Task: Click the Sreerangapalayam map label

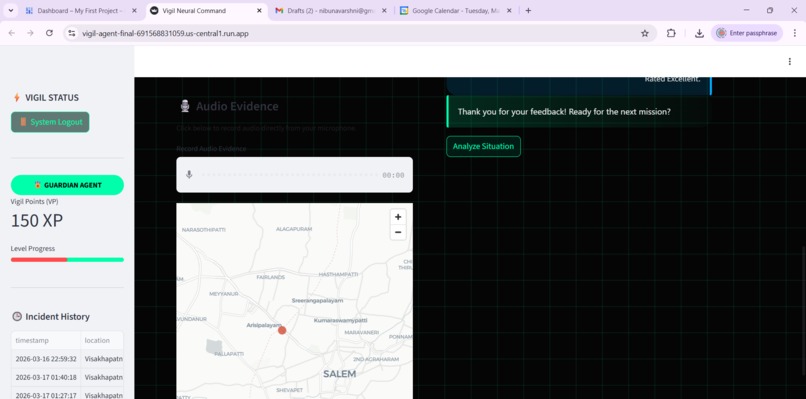Action: [x=317, y=300]
